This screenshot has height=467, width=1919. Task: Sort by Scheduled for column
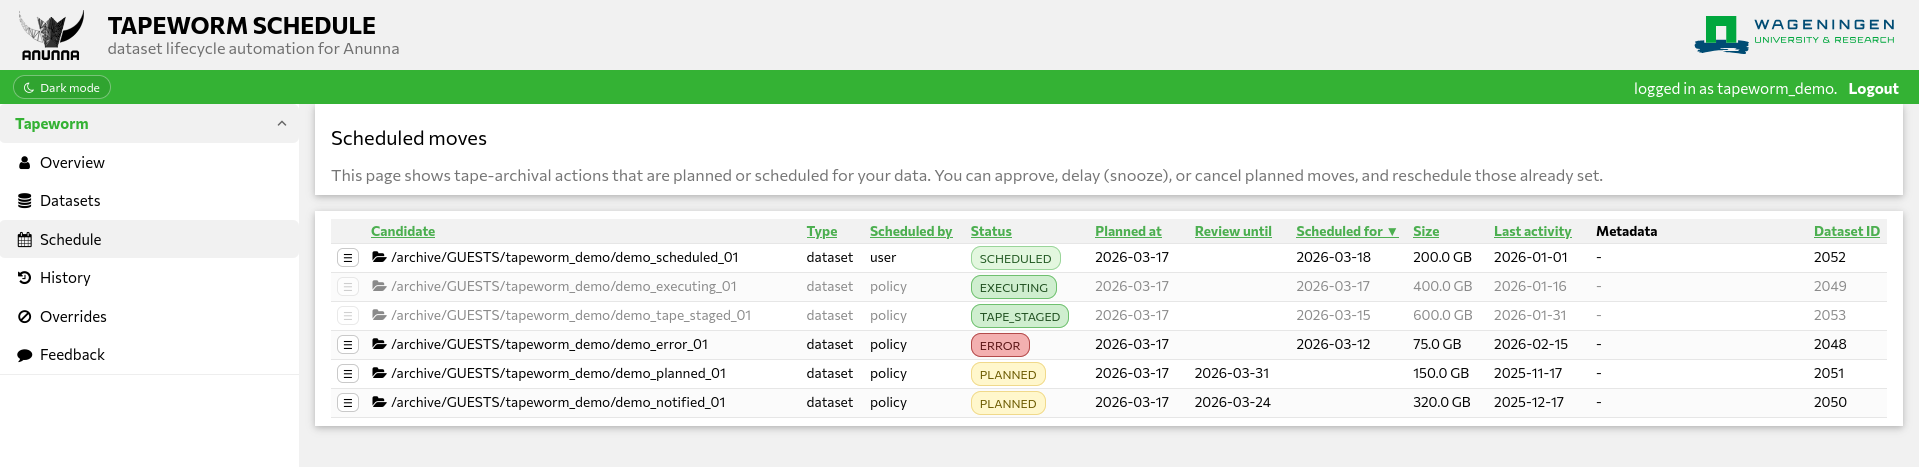pyautogui.click(x=1345, y=231)
